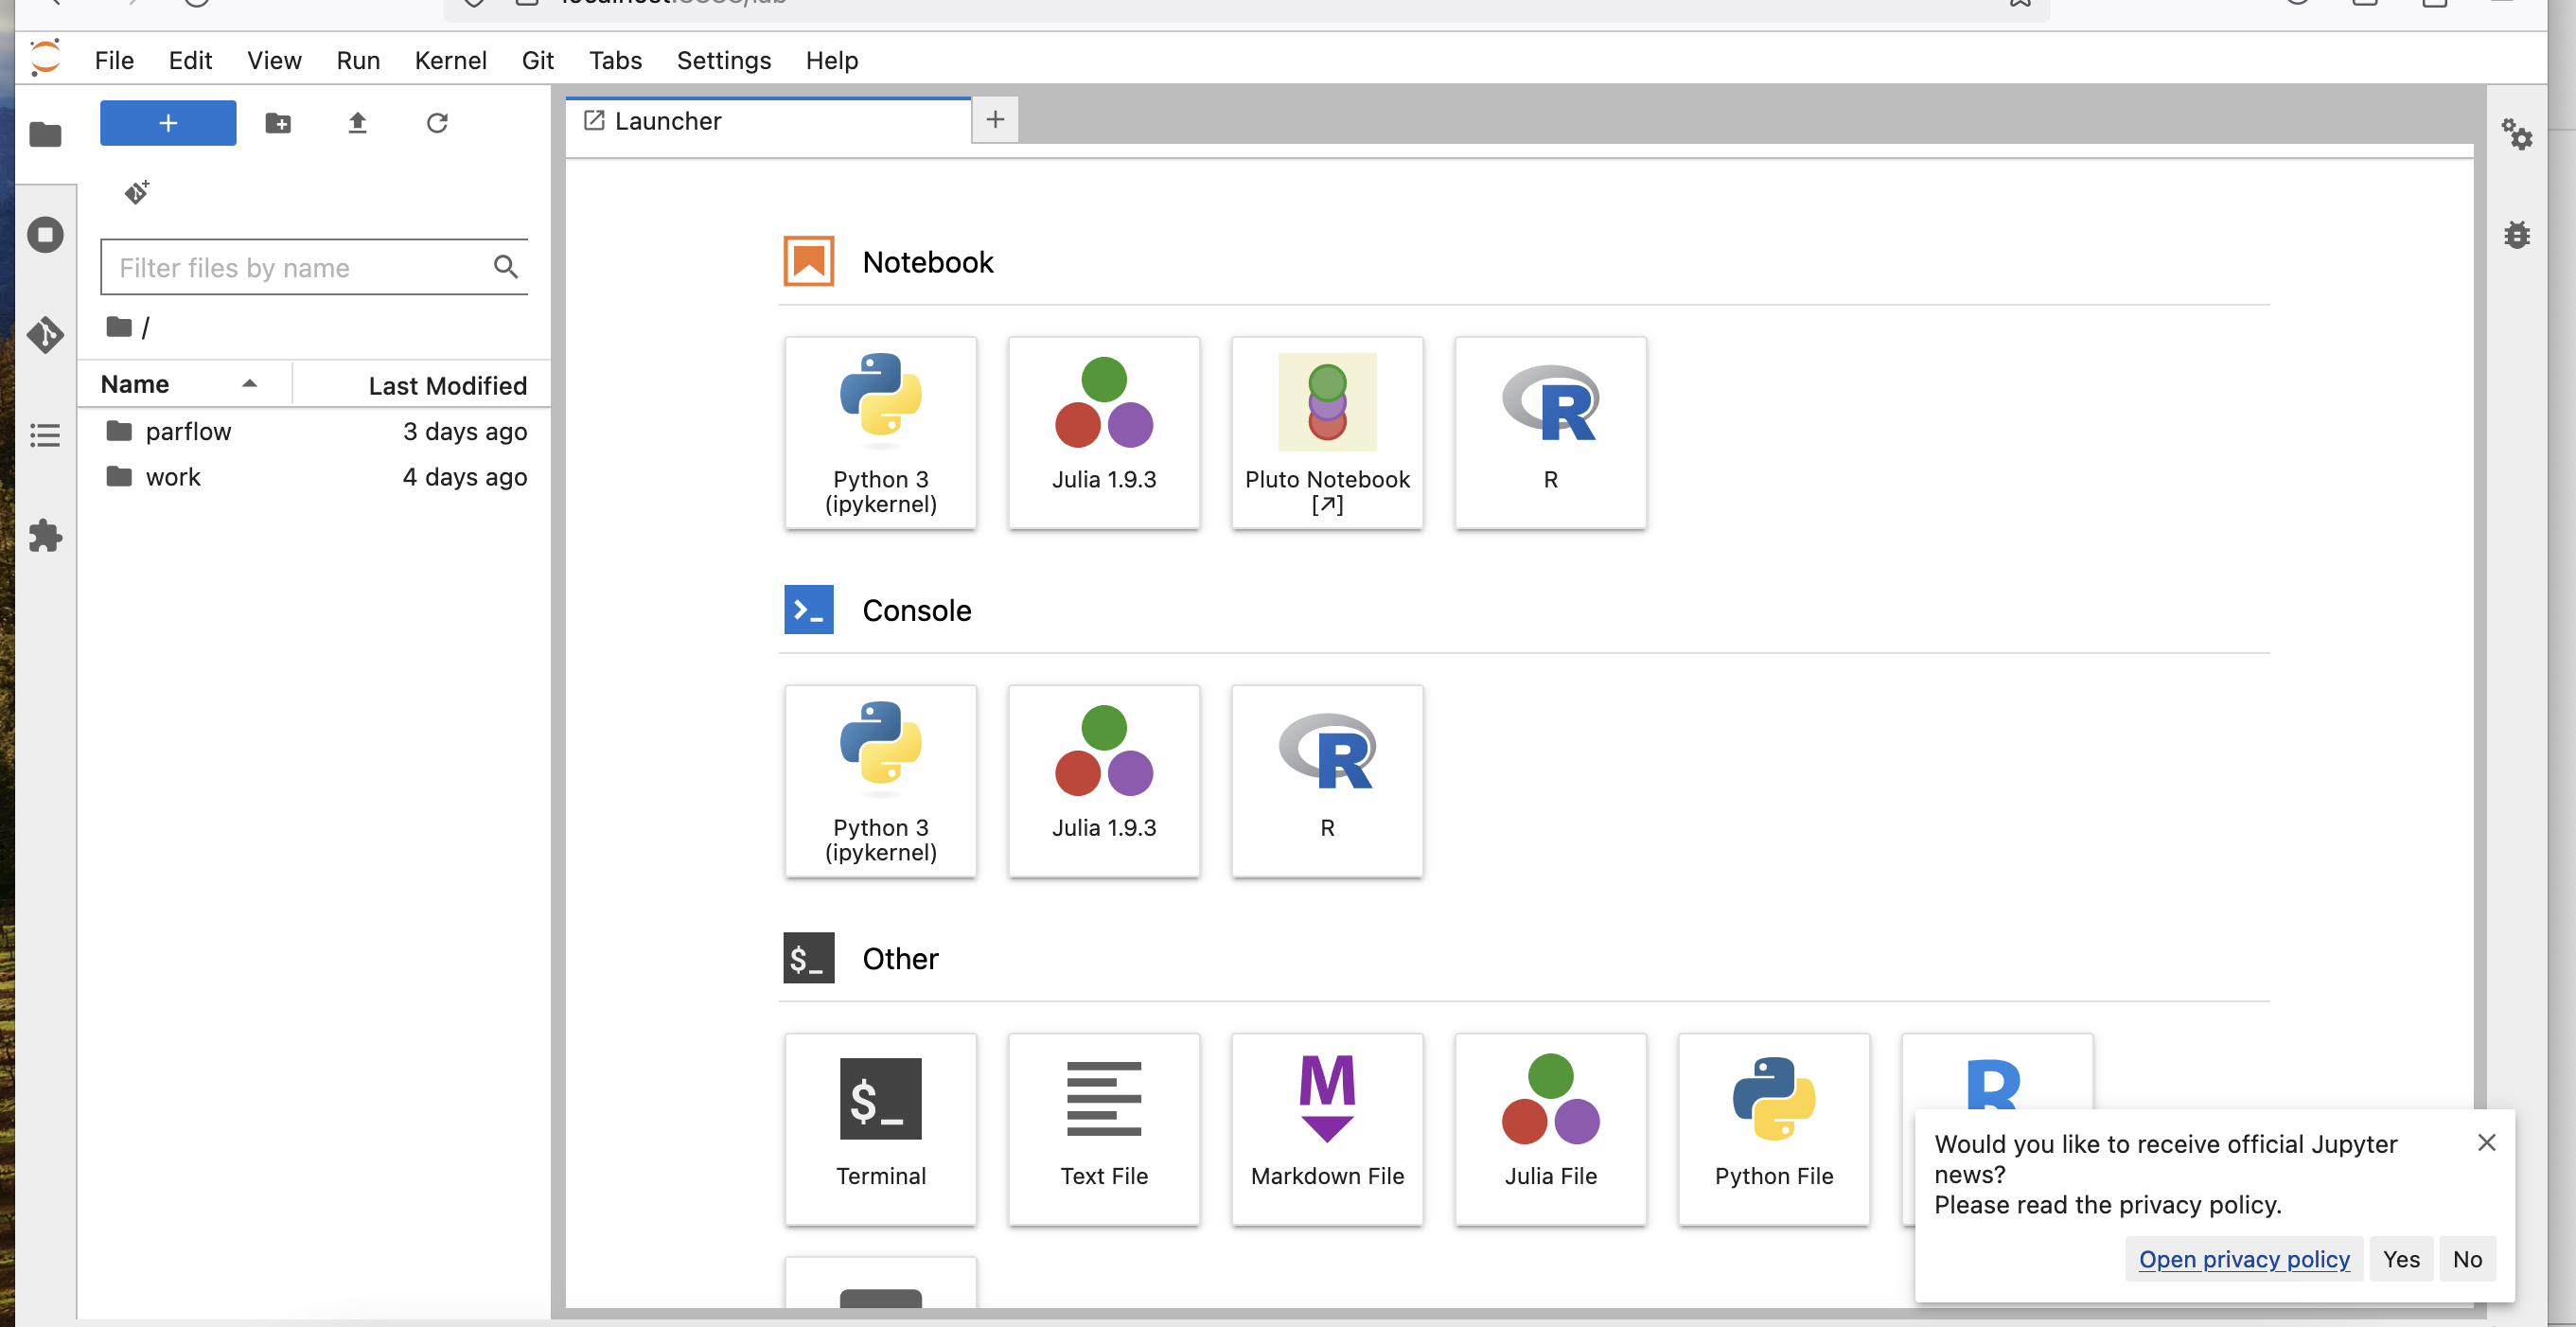Open the View menu

coord(274,60)
